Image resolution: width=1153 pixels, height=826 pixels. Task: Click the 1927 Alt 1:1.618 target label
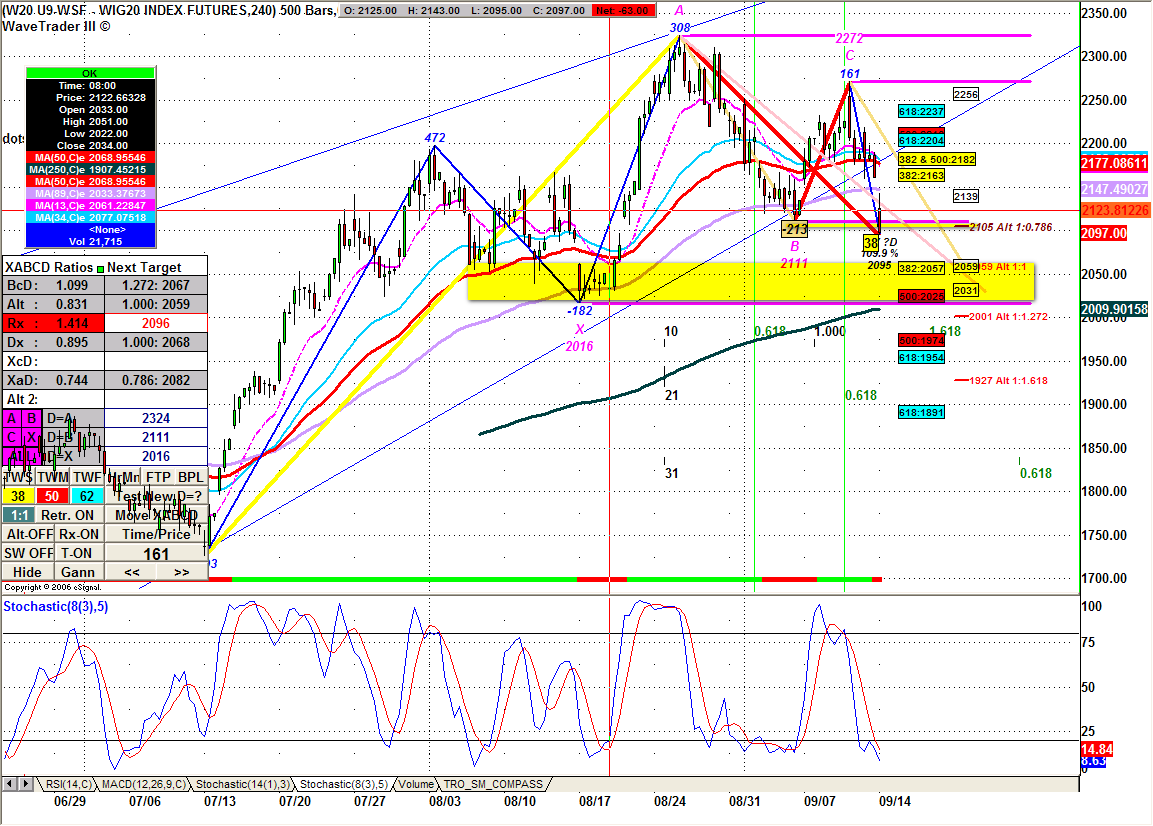[x=1008, y=380]
